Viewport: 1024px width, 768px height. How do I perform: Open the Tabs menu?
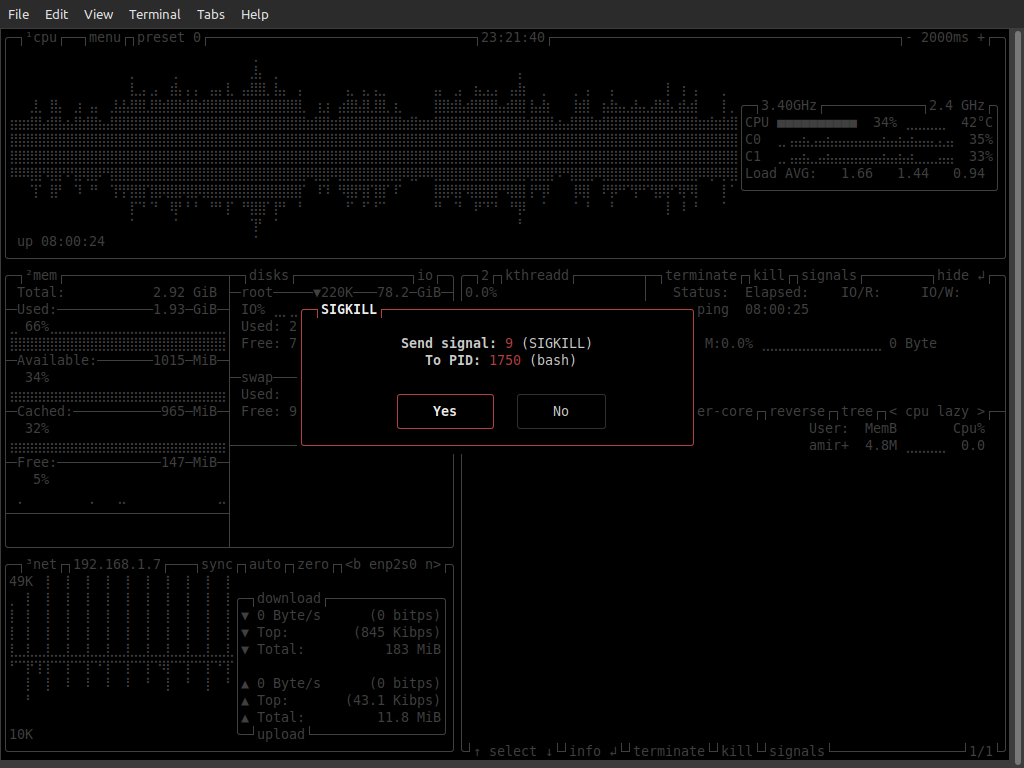pyautogui.click(x=211, y=14)
